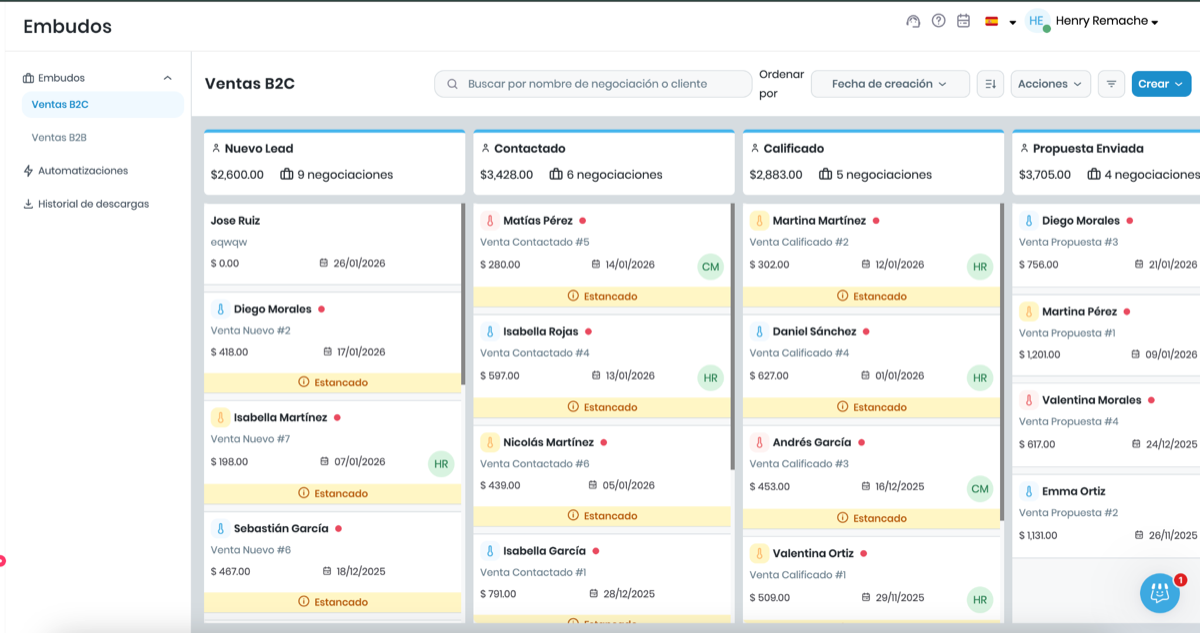Click the Calificado column scrollbar

tap(1002, 362)
